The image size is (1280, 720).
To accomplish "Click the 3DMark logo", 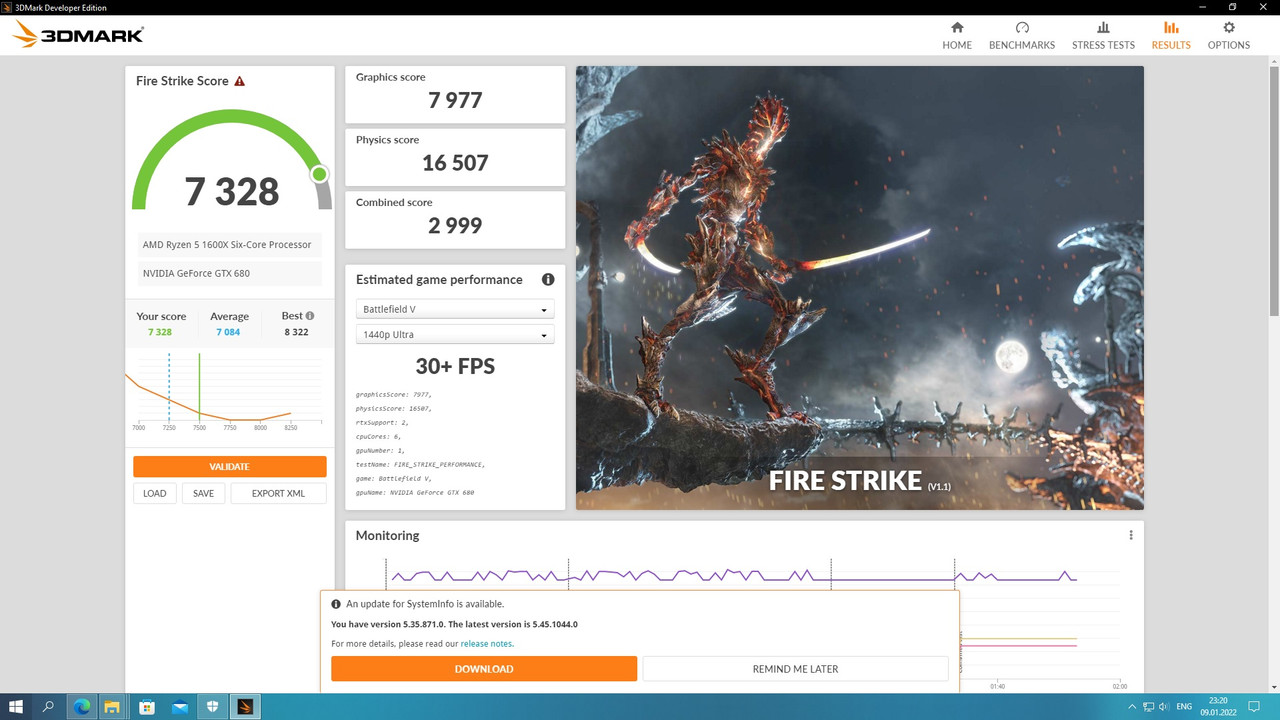I will coord(78,35).
